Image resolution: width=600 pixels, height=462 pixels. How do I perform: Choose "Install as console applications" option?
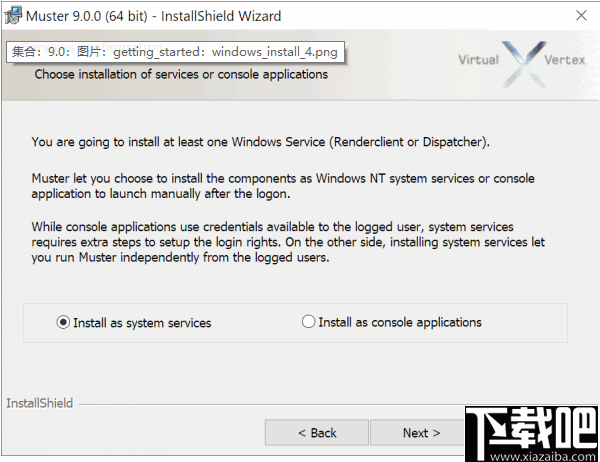point(309,322)
